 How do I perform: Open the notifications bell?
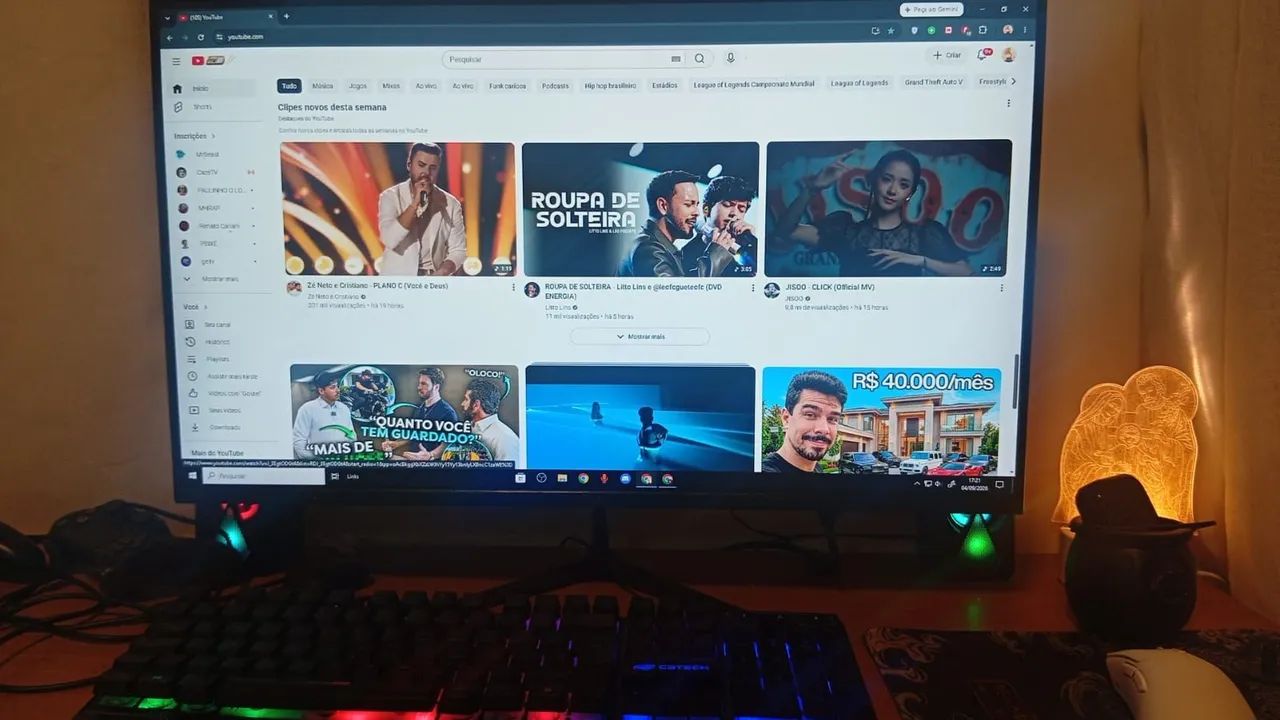983,54
